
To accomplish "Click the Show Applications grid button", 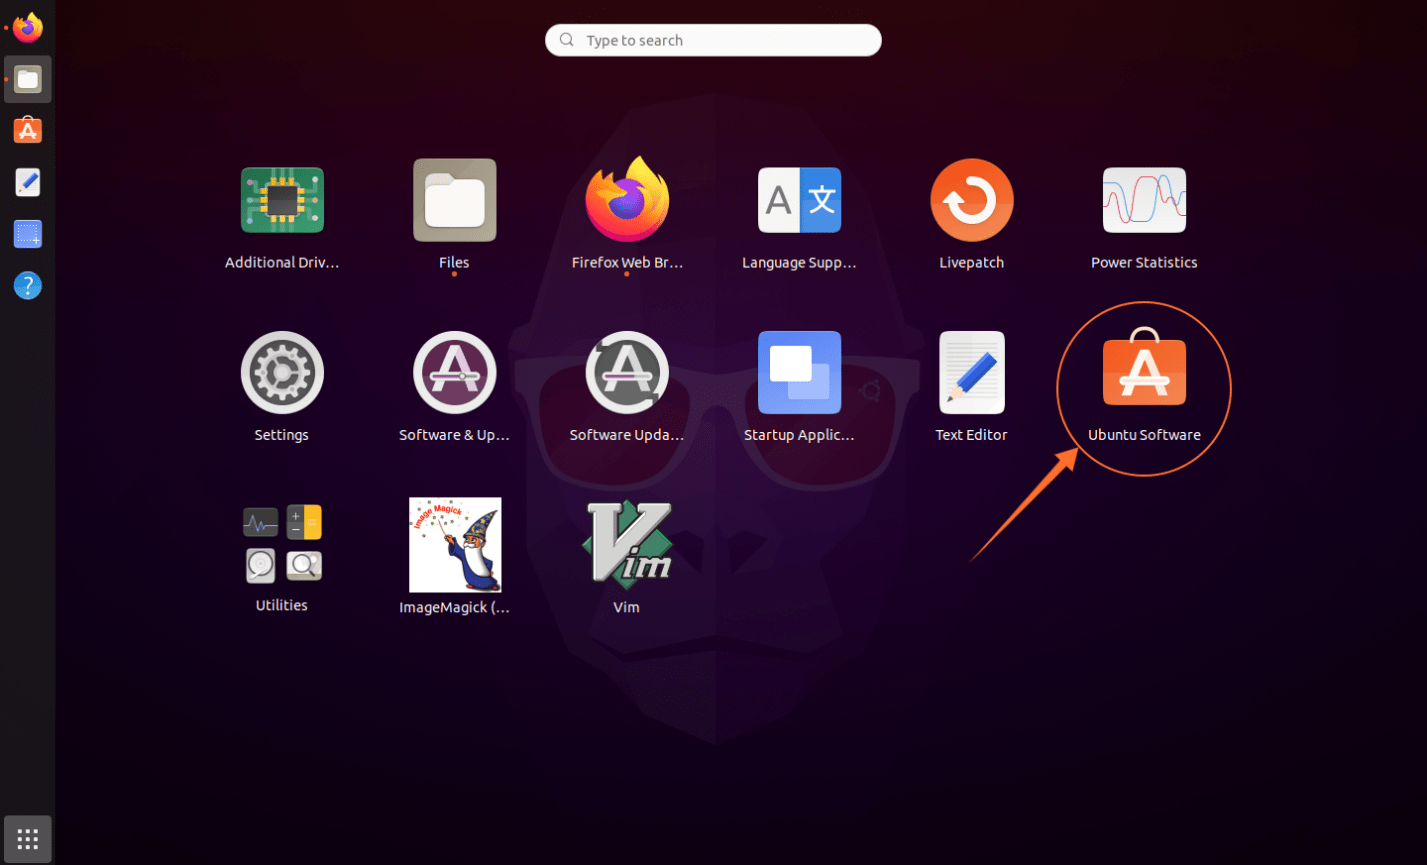I will pos(27,838).
